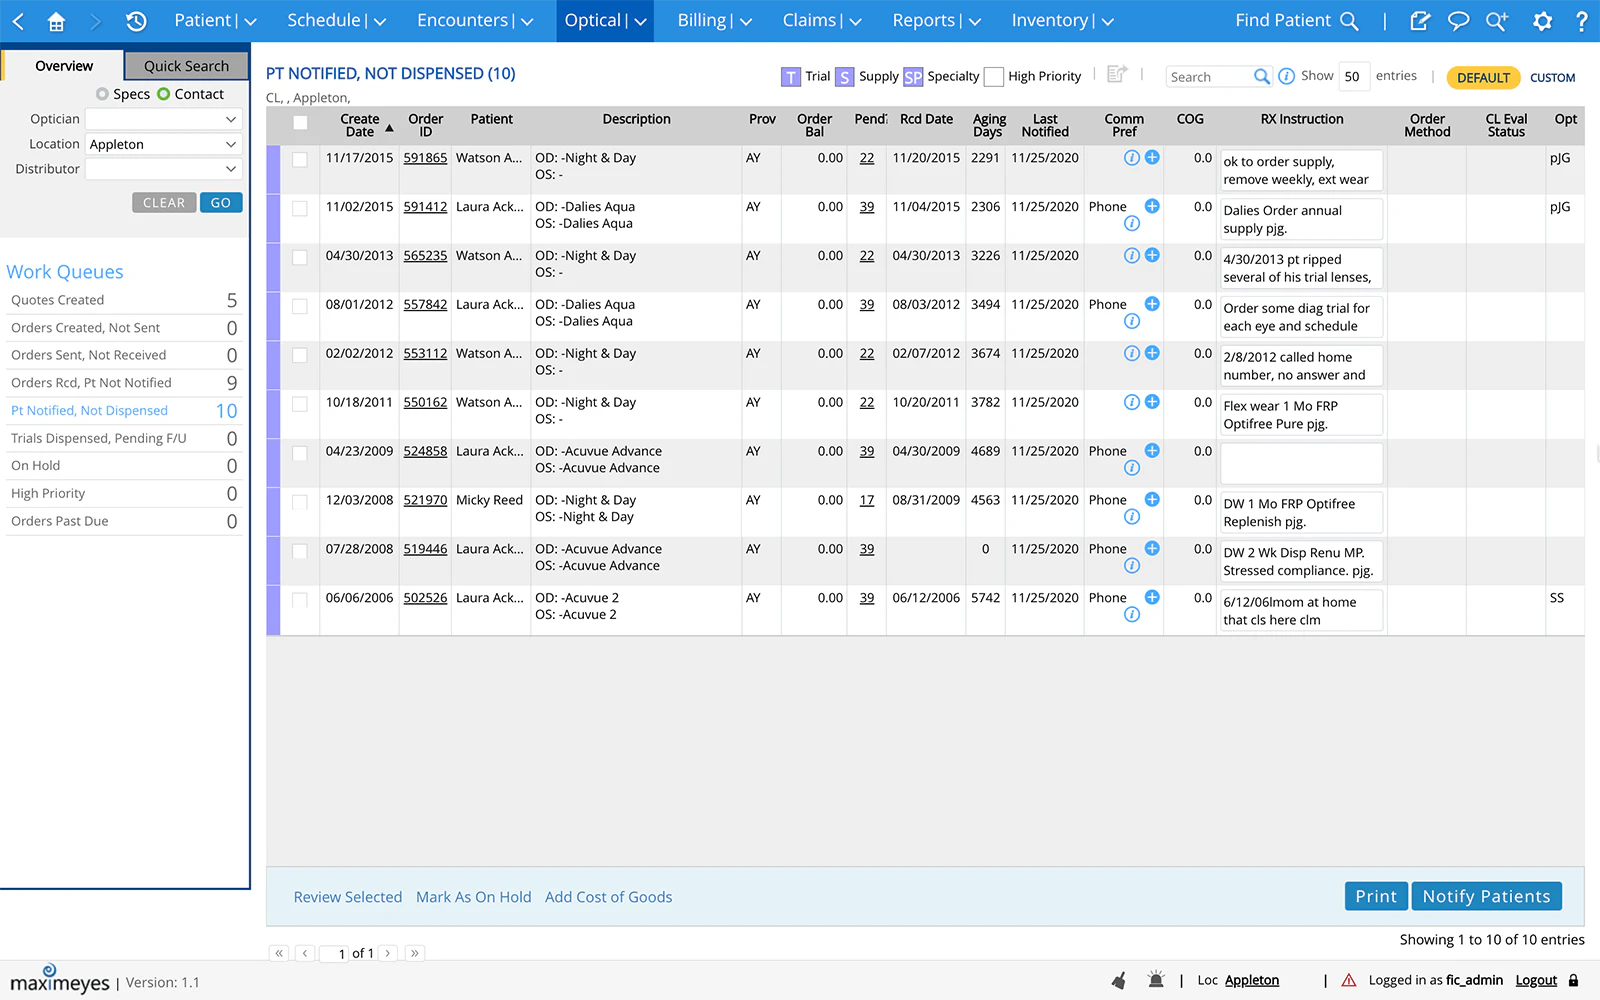
Task: Open the Optical menu dropdown
Action: pos(604,20)
